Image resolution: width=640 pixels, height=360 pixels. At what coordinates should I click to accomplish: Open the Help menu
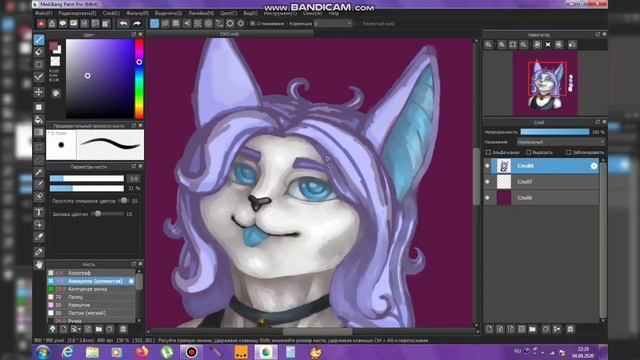(x=334, y=13)
